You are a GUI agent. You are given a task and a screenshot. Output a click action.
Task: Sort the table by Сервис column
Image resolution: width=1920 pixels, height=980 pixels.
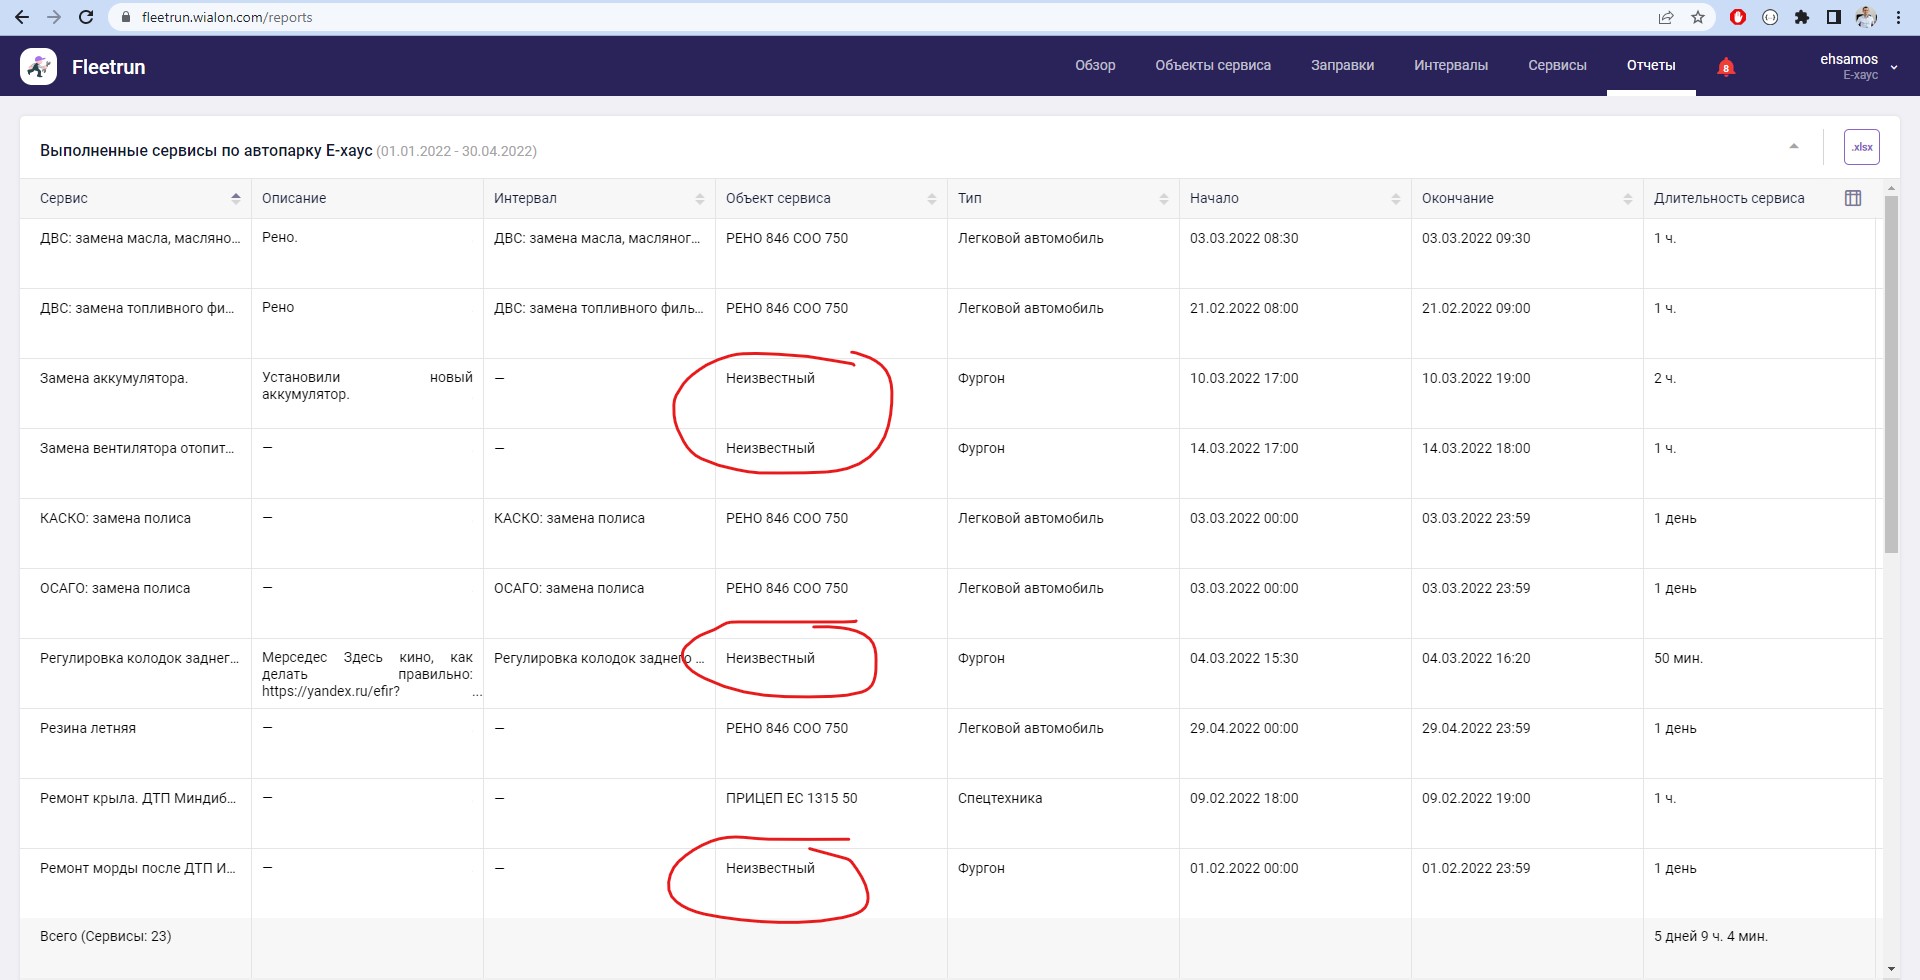pyautogui.click(x=236, y=198)
